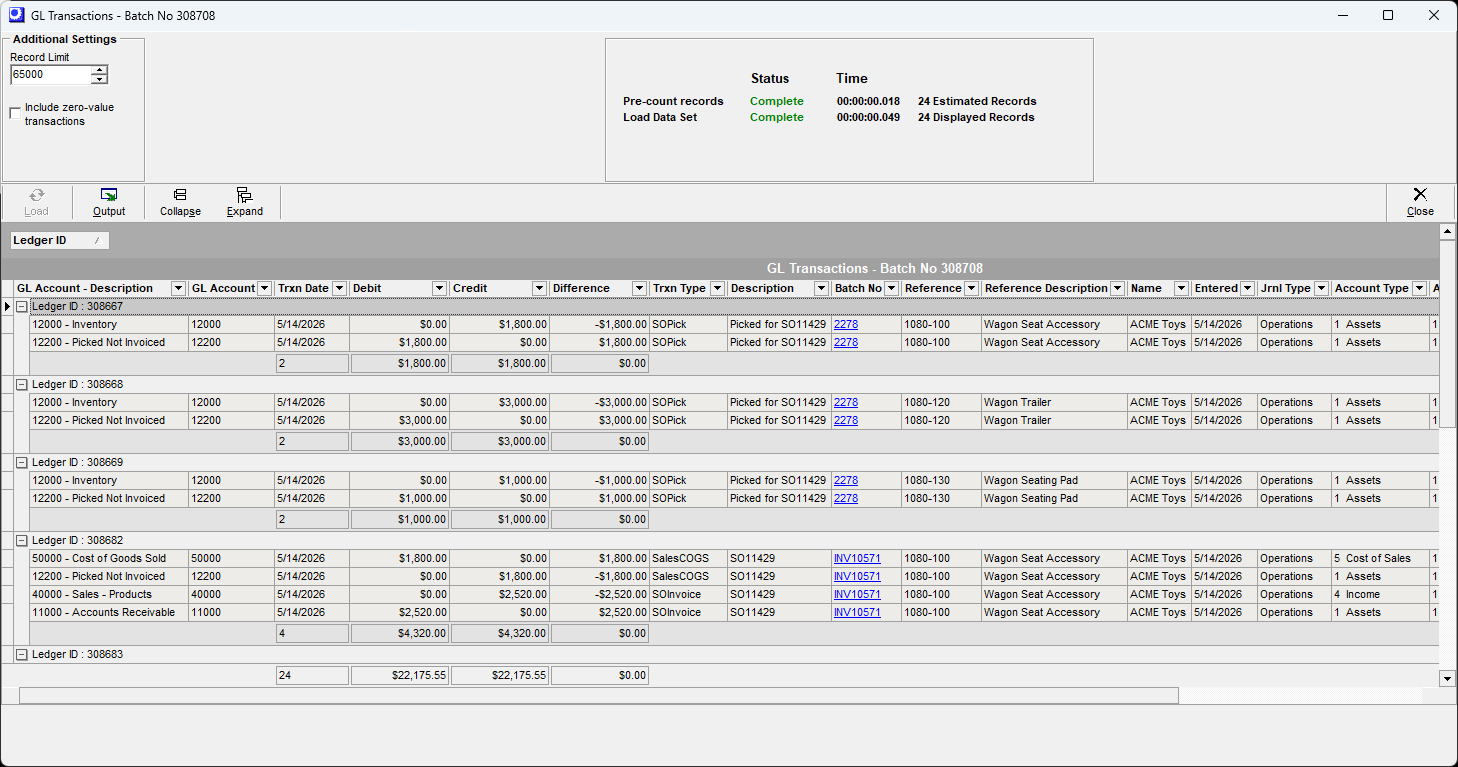Click the grayed-out Load toolbar icon
Screen dimensions: 1458x767
point(36,195)
